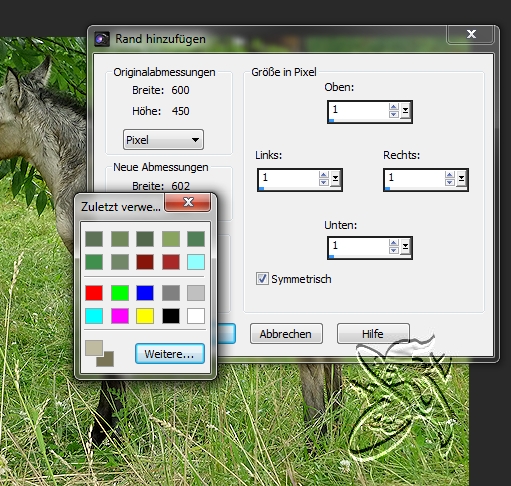The image size is (511, 486).
Task: Choose the yellow color swatch
Action: click(145, 316)
